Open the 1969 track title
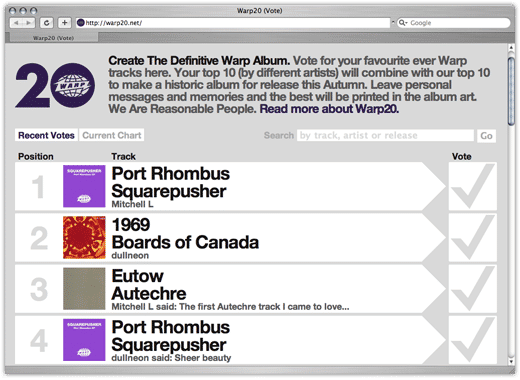Image resolution: width=520 pixels, height=380 pixels. (131, 225)
